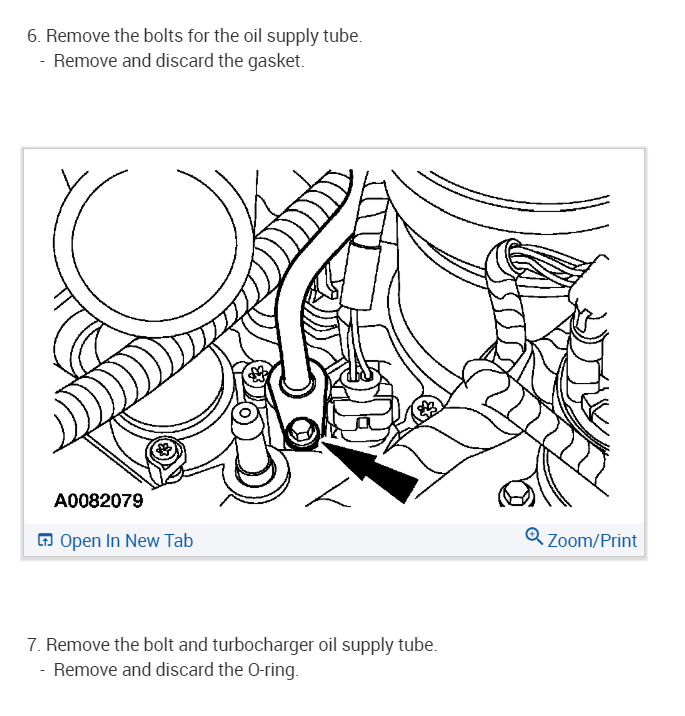The height and width of the screenshot is (716, 685).
Task: Select step 6 oil supply tube bolts text
Action: click(x=194, y=36)
